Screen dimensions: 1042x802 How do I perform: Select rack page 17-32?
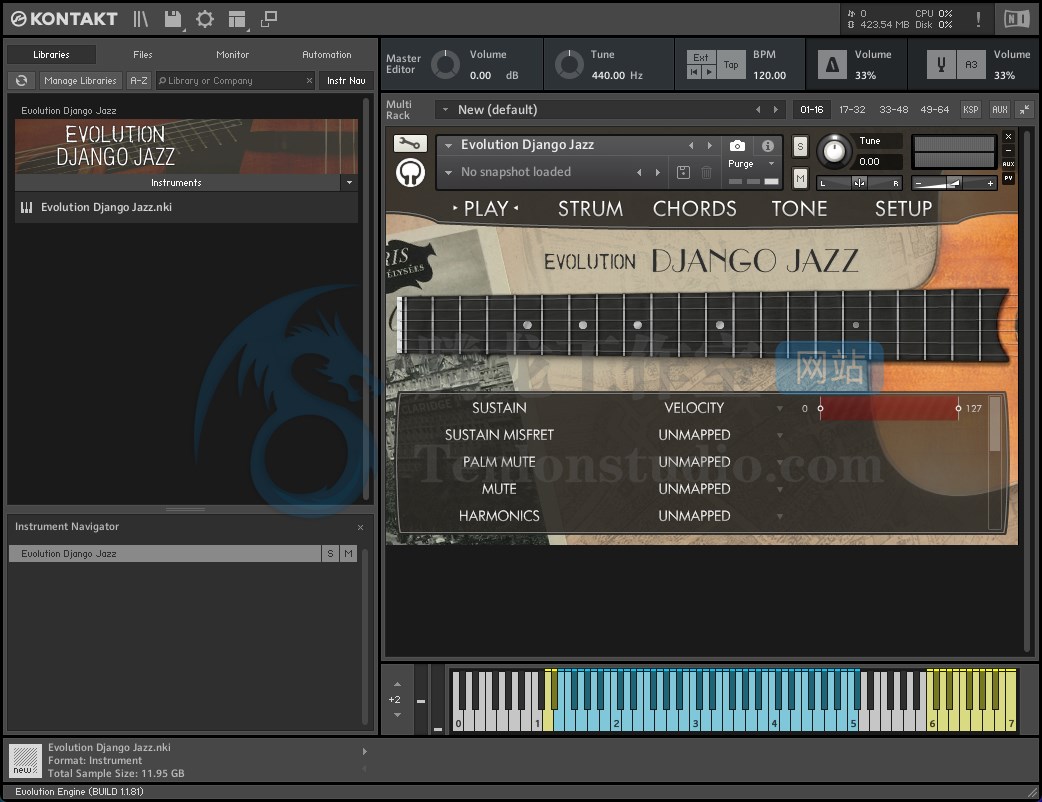tap(852, 110)
